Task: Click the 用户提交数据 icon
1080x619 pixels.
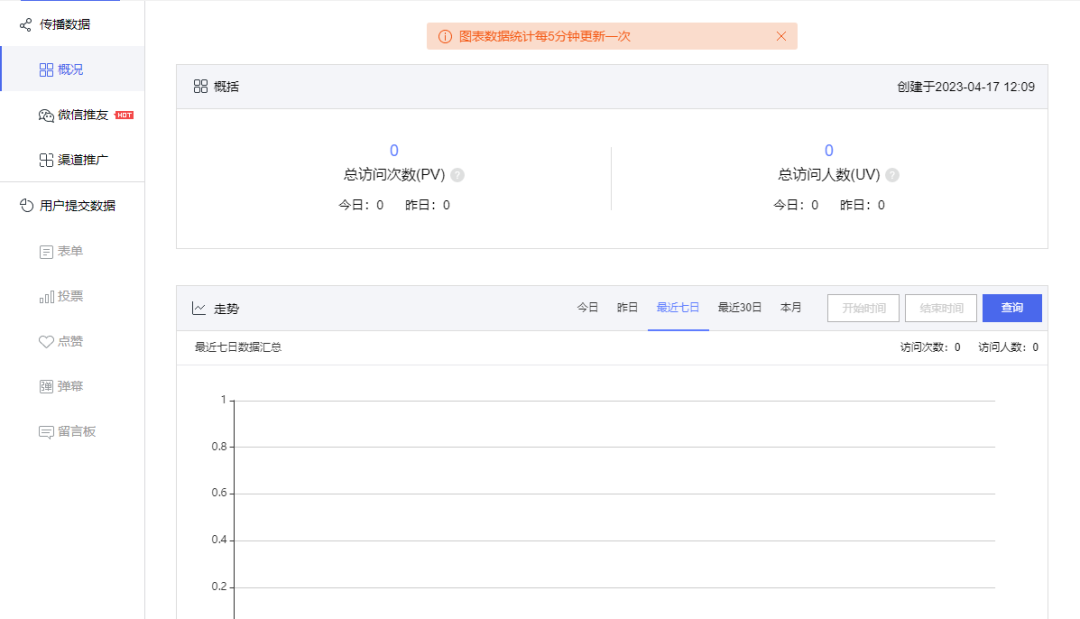Action: click(27, 205)
